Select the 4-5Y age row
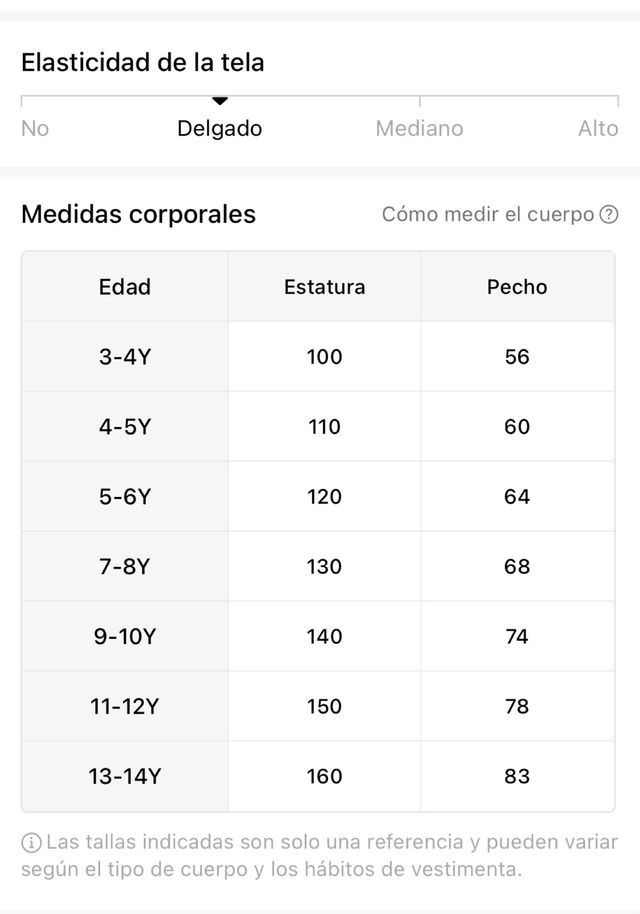640x914 pixels. [x=125, y=427]
